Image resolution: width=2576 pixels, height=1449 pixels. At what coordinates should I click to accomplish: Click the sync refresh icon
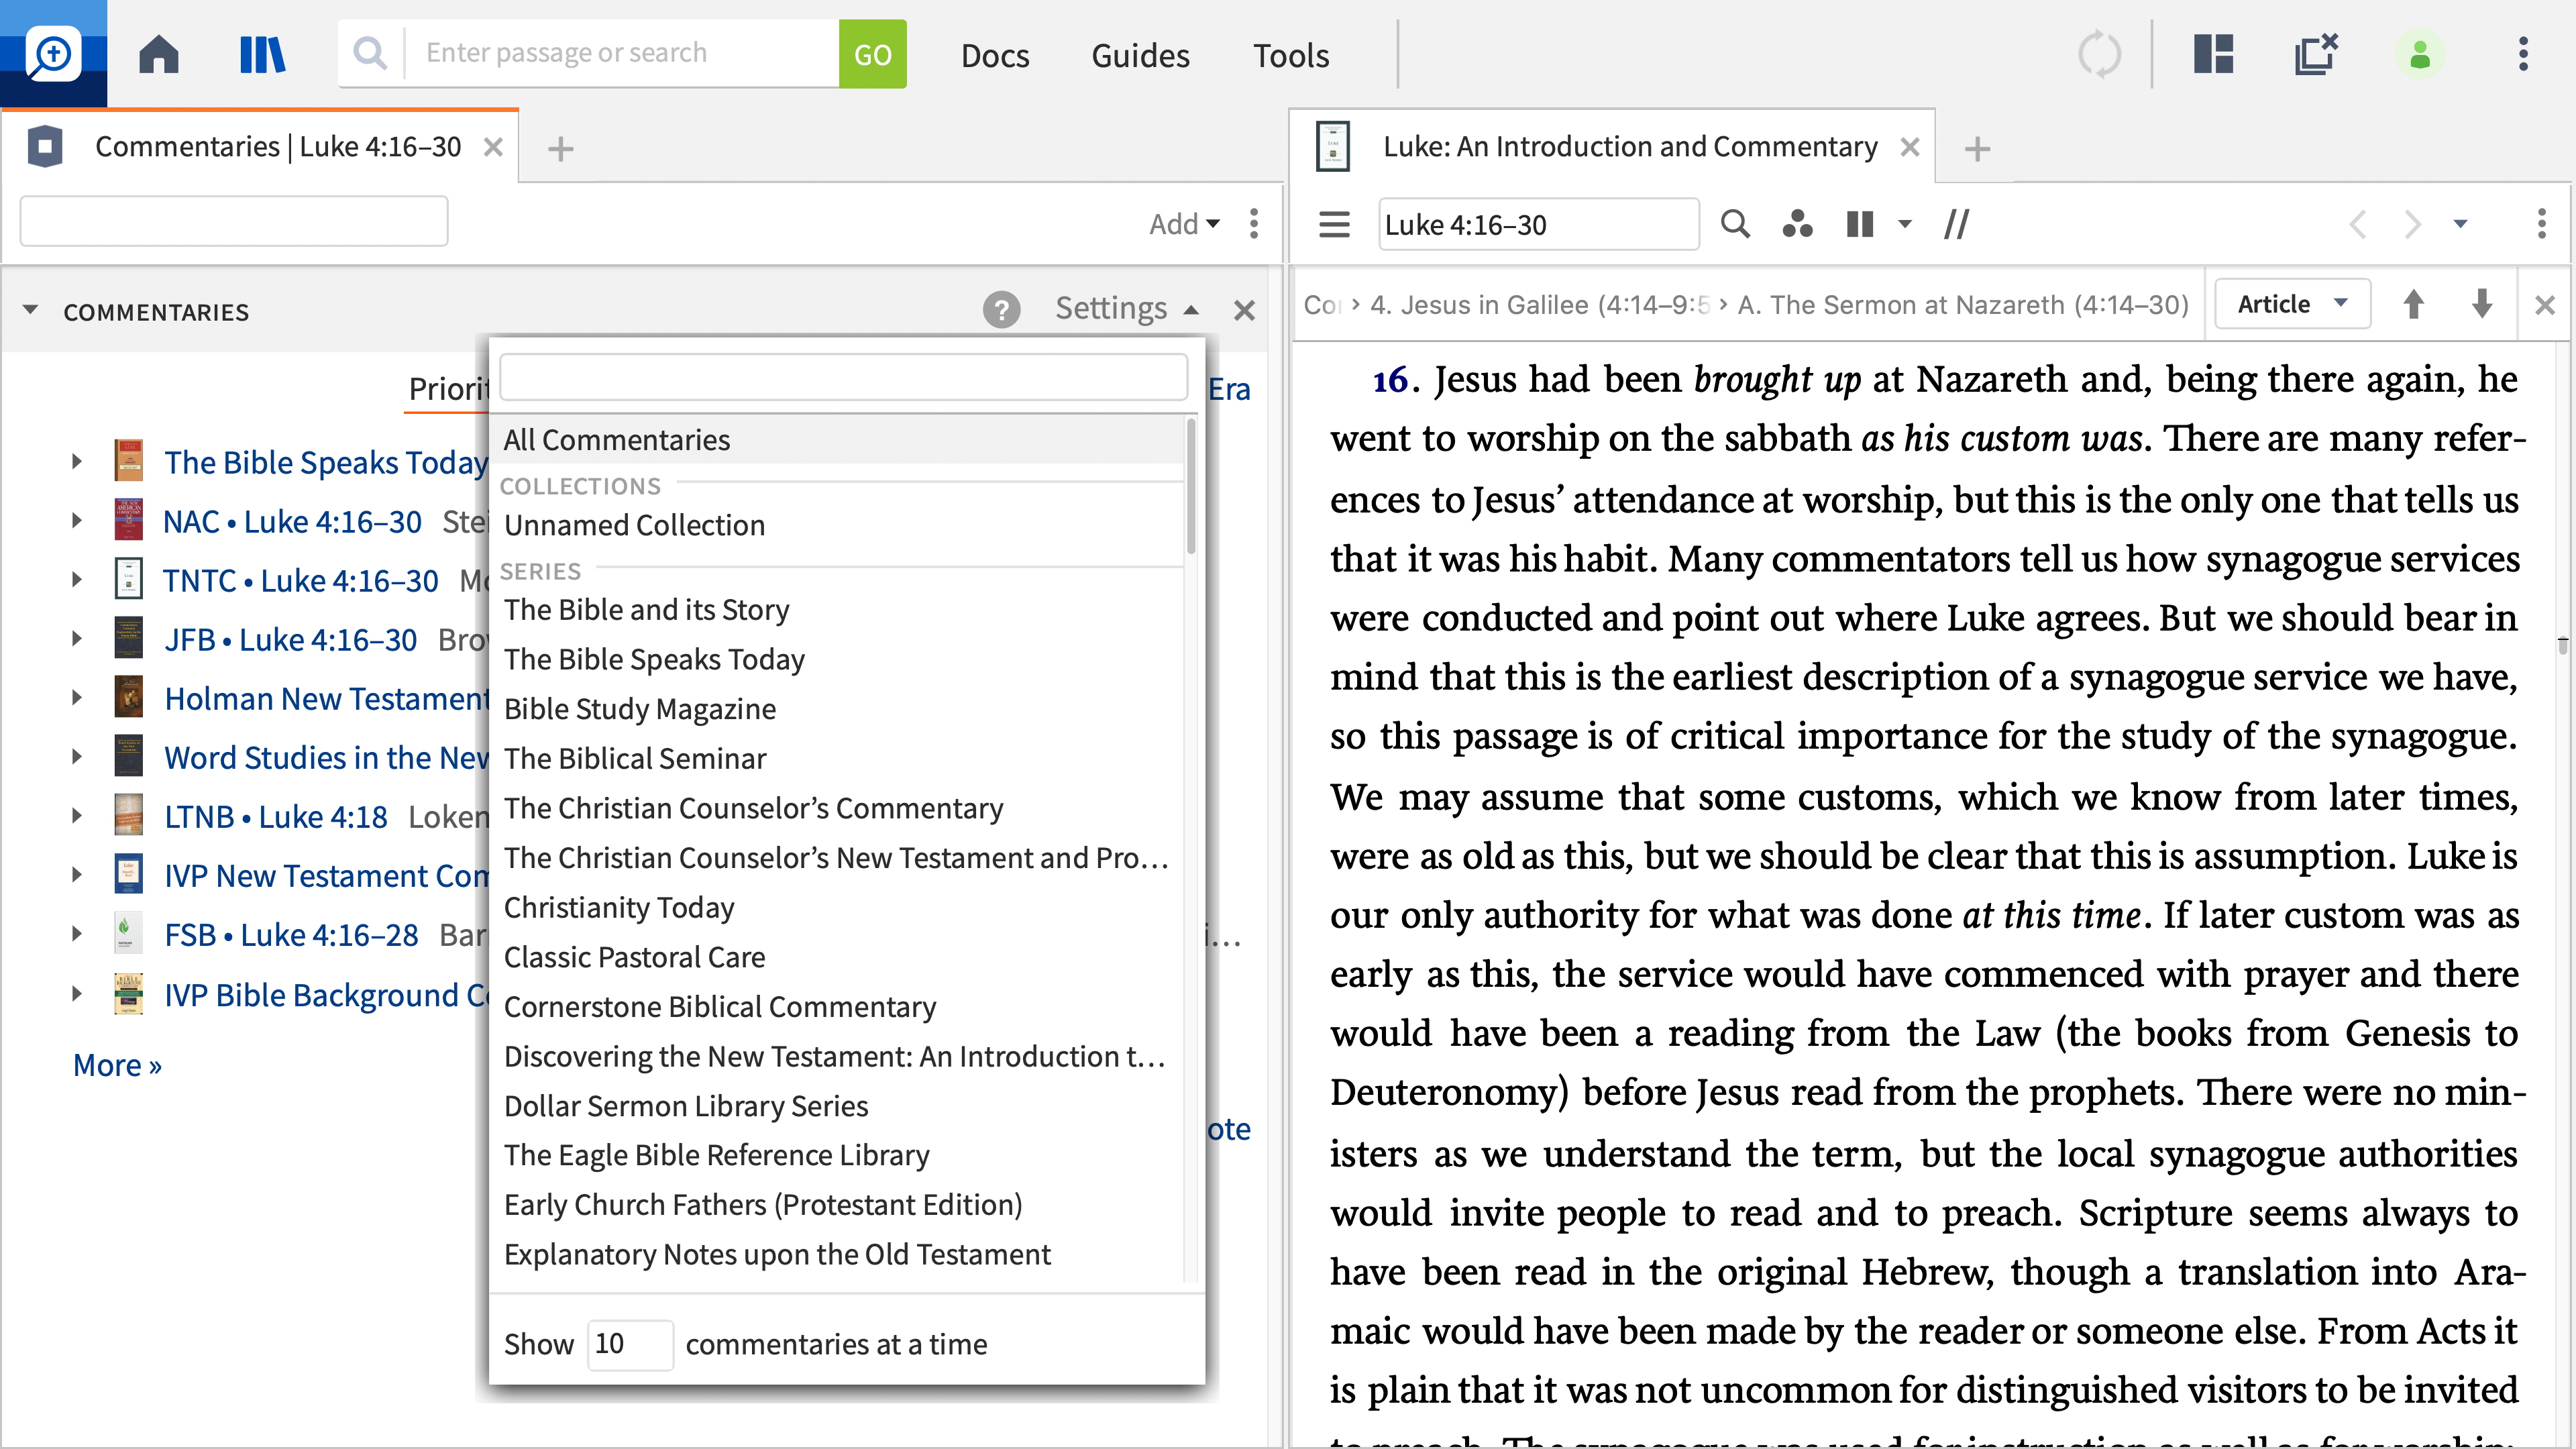point(2098,54)
